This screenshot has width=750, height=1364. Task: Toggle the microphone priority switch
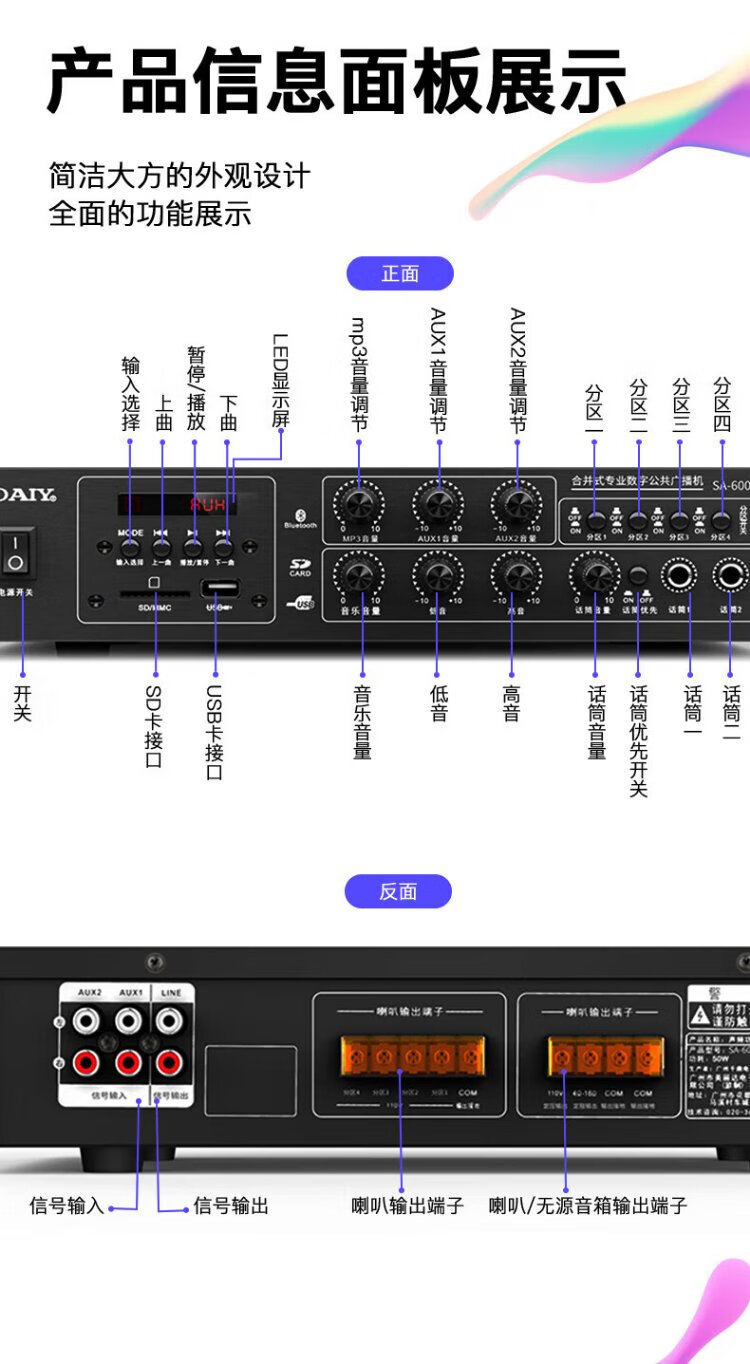638,576
